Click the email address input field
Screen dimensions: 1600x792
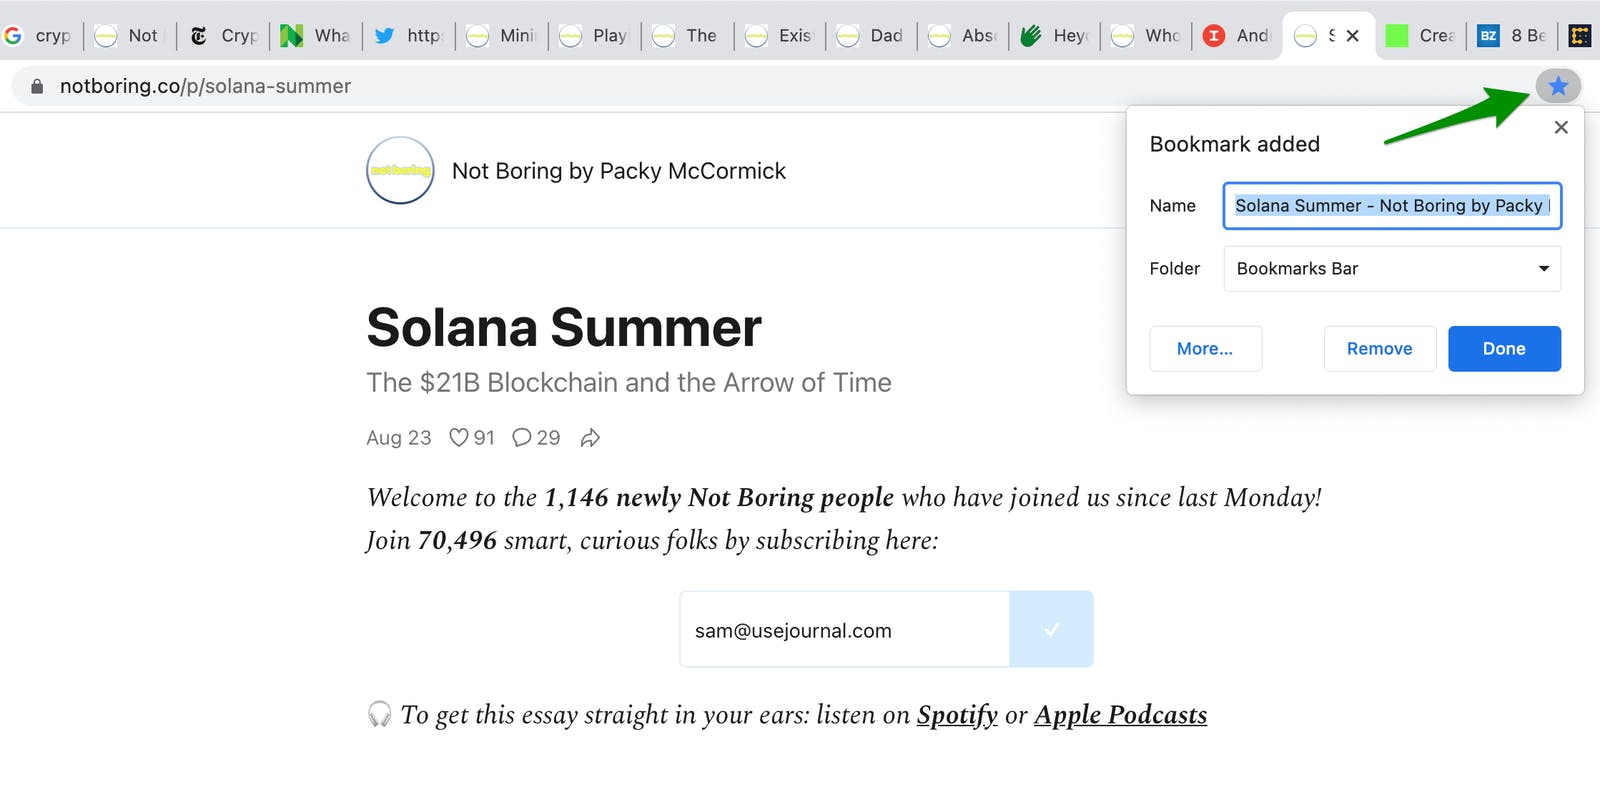tap(844, 630)
